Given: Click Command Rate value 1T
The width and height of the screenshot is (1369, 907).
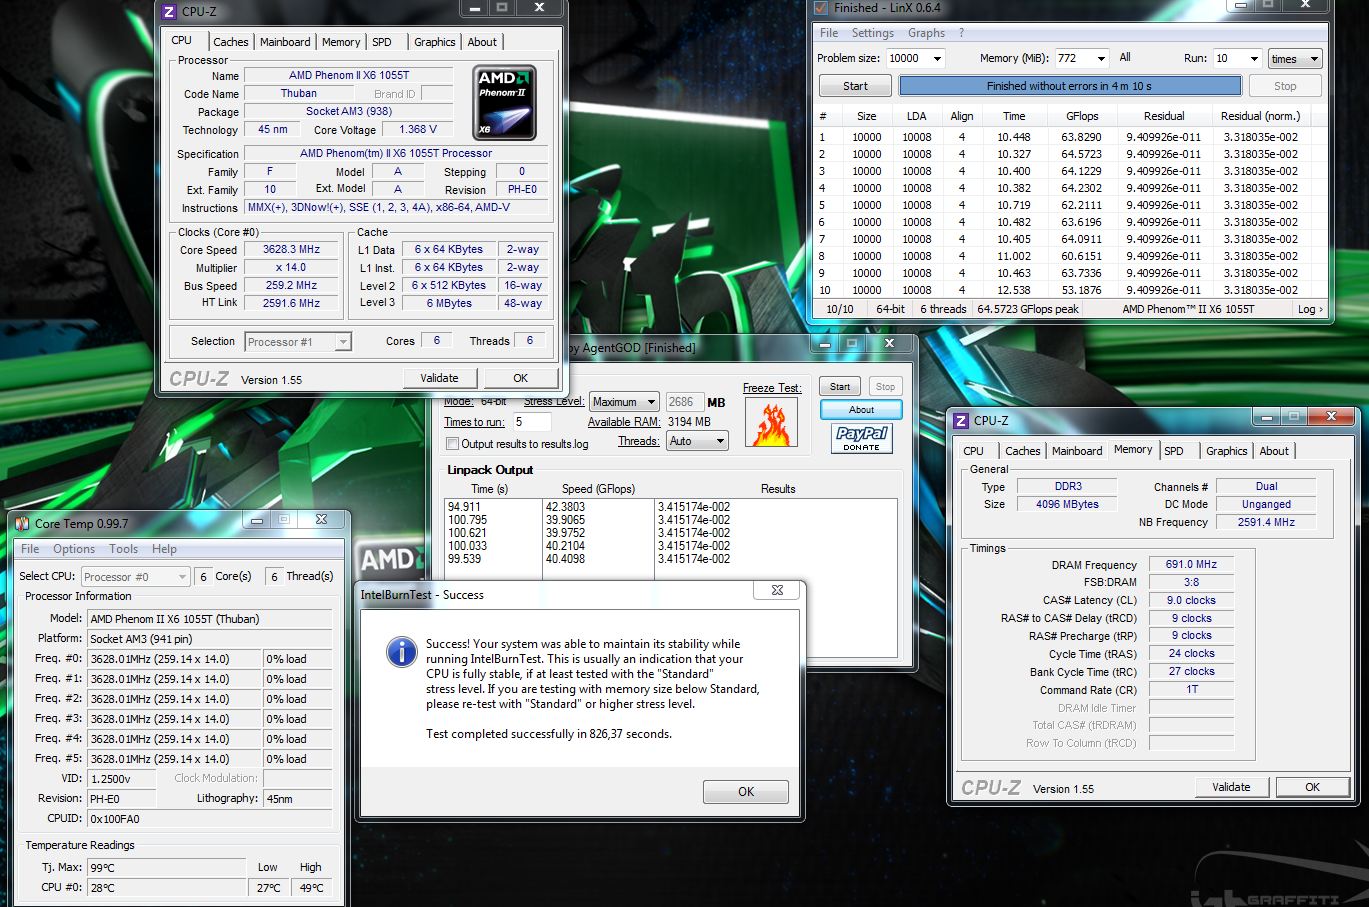Looking at the screenshot, I should click(1191, 689).
